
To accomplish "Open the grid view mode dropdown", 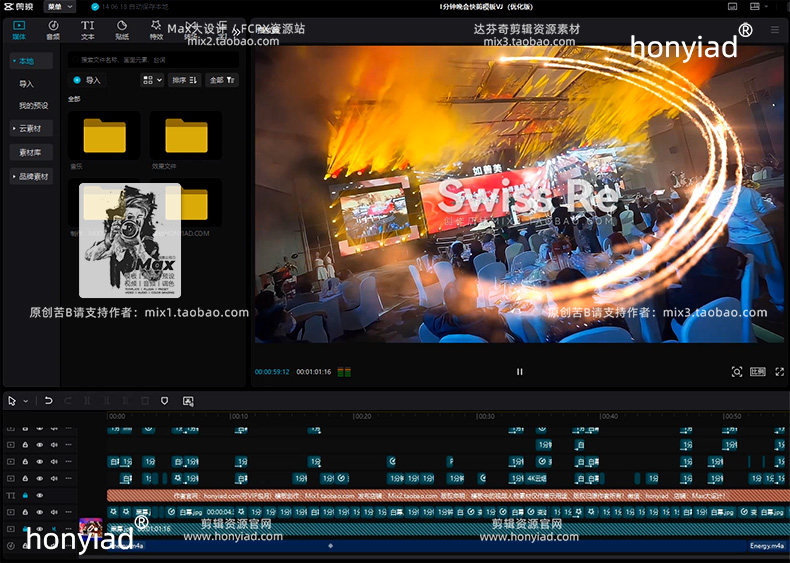I will click(152, 80).
